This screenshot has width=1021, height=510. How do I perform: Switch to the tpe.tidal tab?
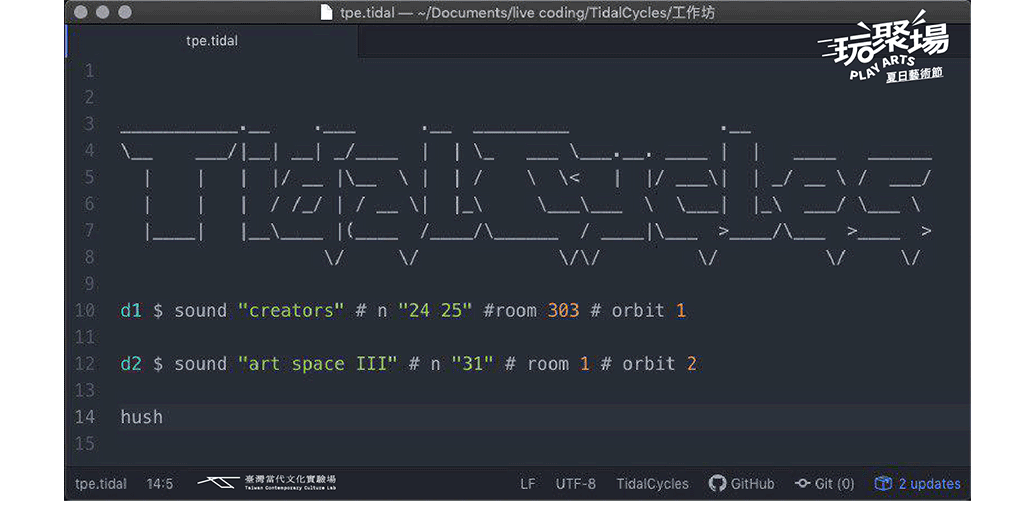click(x=212, y=41)
